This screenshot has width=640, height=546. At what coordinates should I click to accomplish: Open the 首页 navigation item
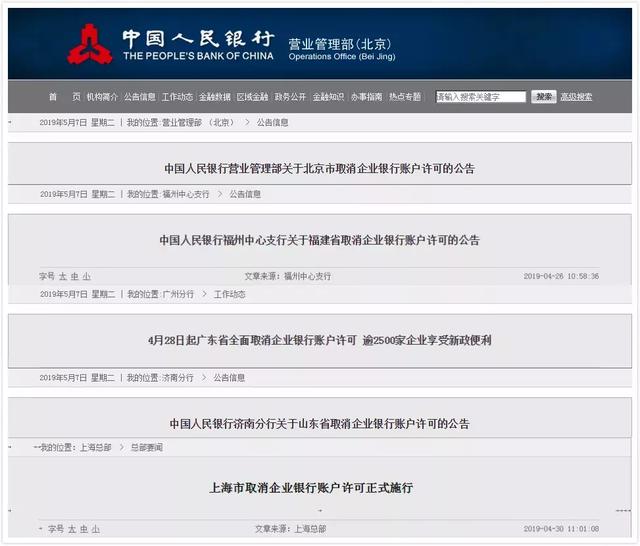pyautogui.click(x=64, y=97)
